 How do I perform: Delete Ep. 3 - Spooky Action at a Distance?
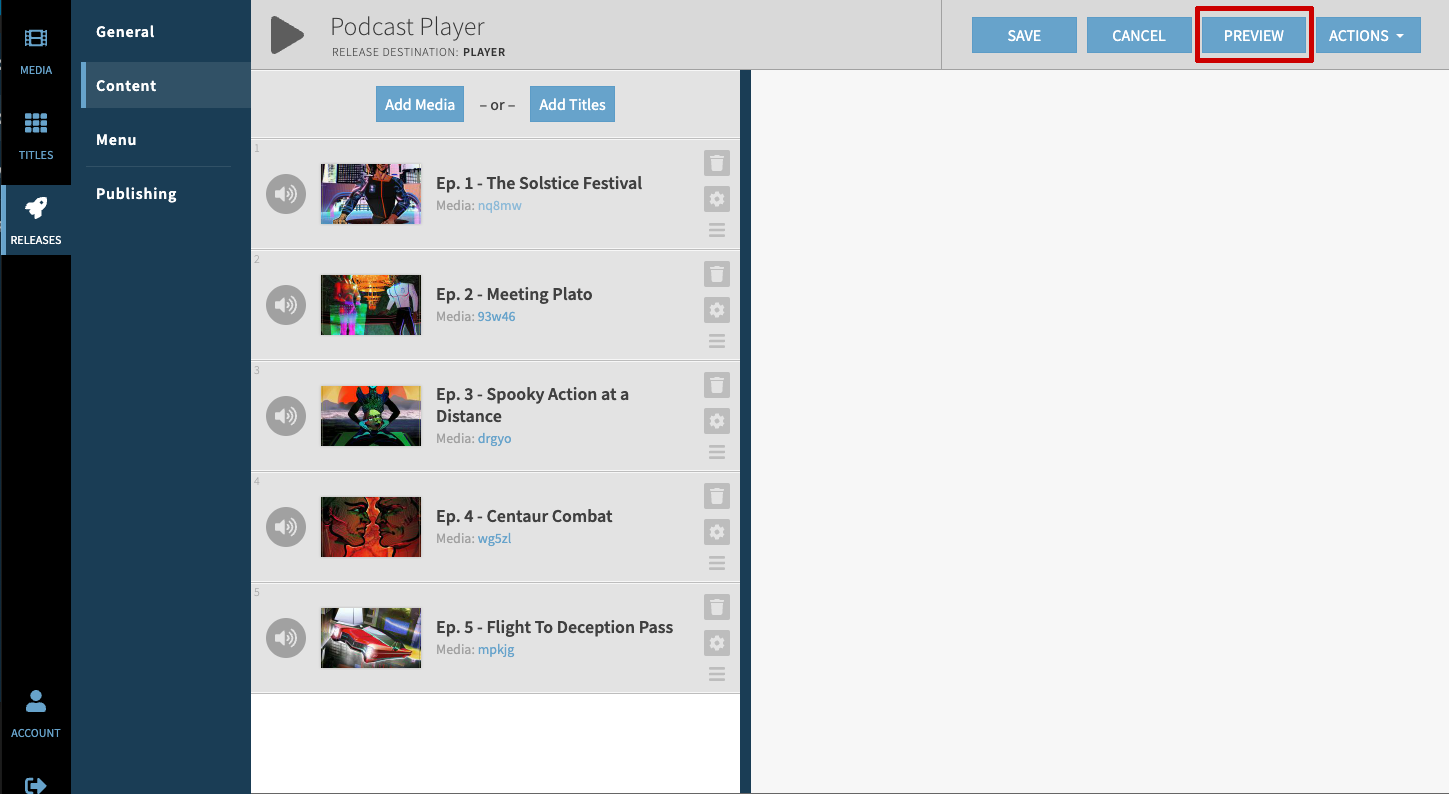[716, 385]
